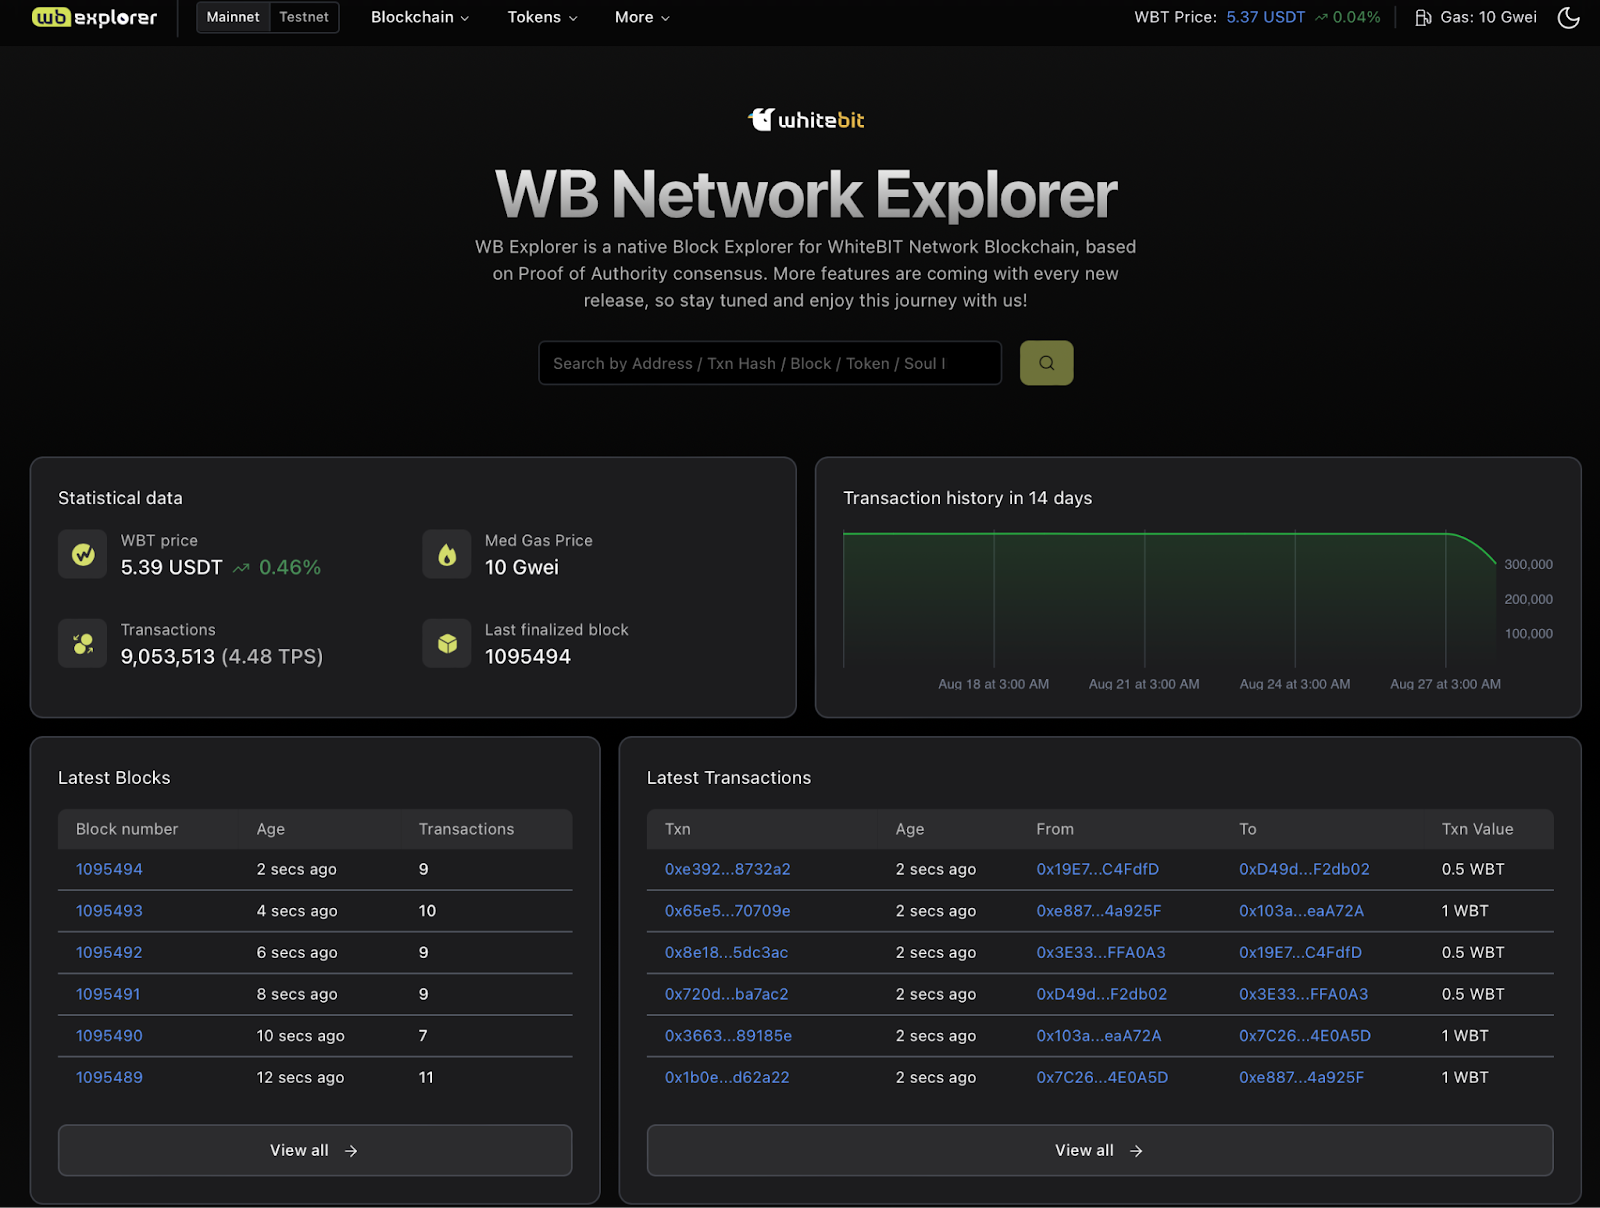
Task: Click the Block number column header
Action: tap(127, 829)
